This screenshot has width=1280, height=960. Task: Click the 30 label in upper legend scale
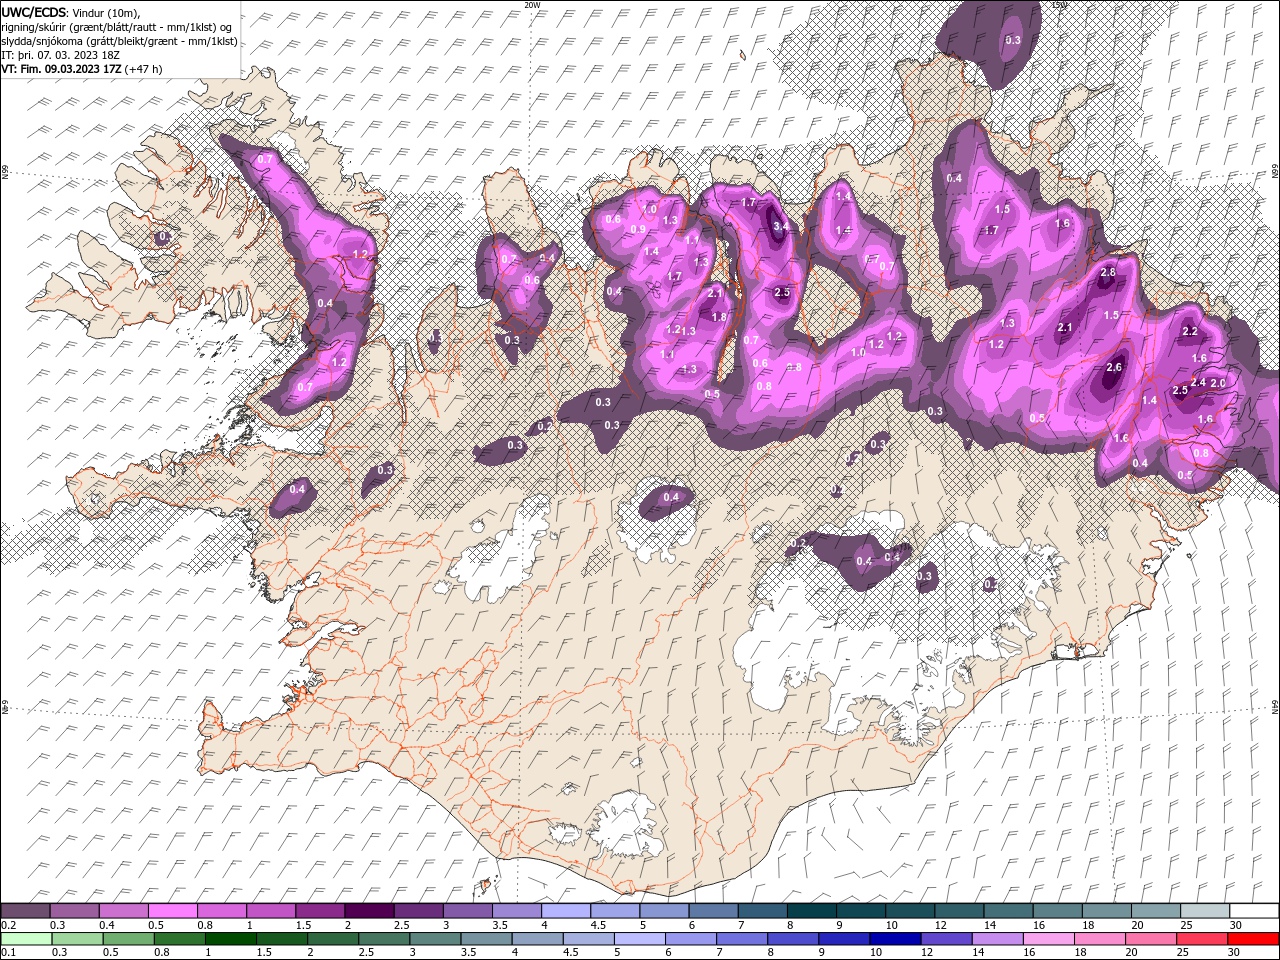[x=1235, y=925]
